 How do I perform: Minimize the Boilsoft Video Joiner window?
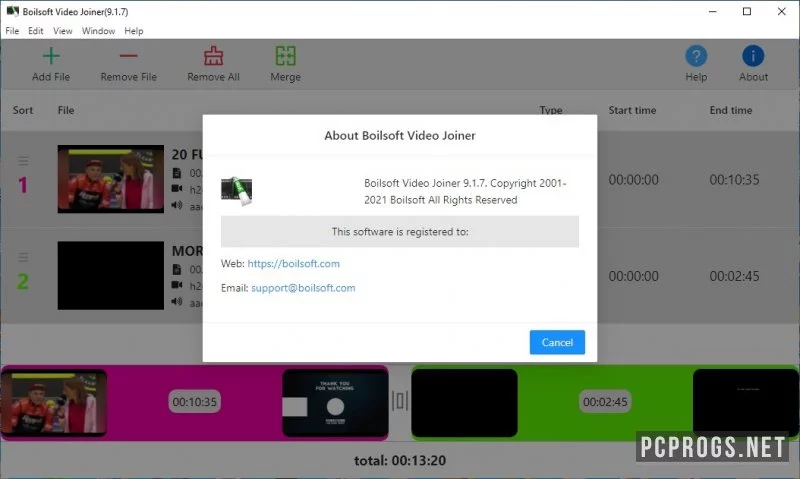713,11
